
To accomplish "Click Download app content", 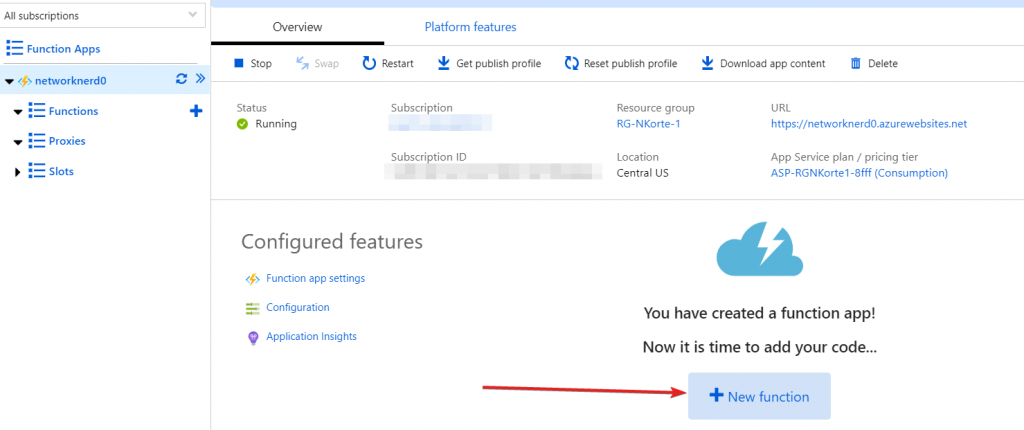I will (x=763, y=63).
